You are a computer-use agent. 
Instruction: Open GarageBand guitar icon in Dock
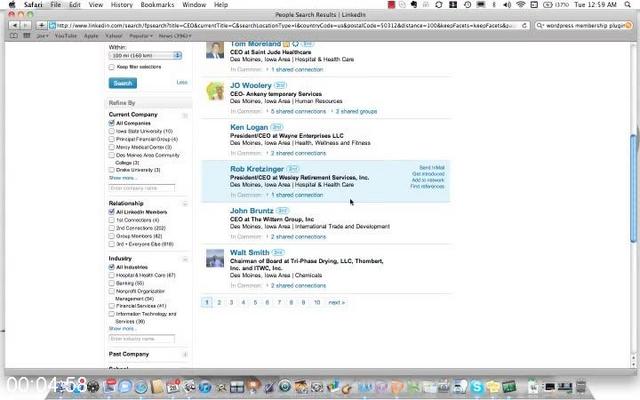(348, 387)
